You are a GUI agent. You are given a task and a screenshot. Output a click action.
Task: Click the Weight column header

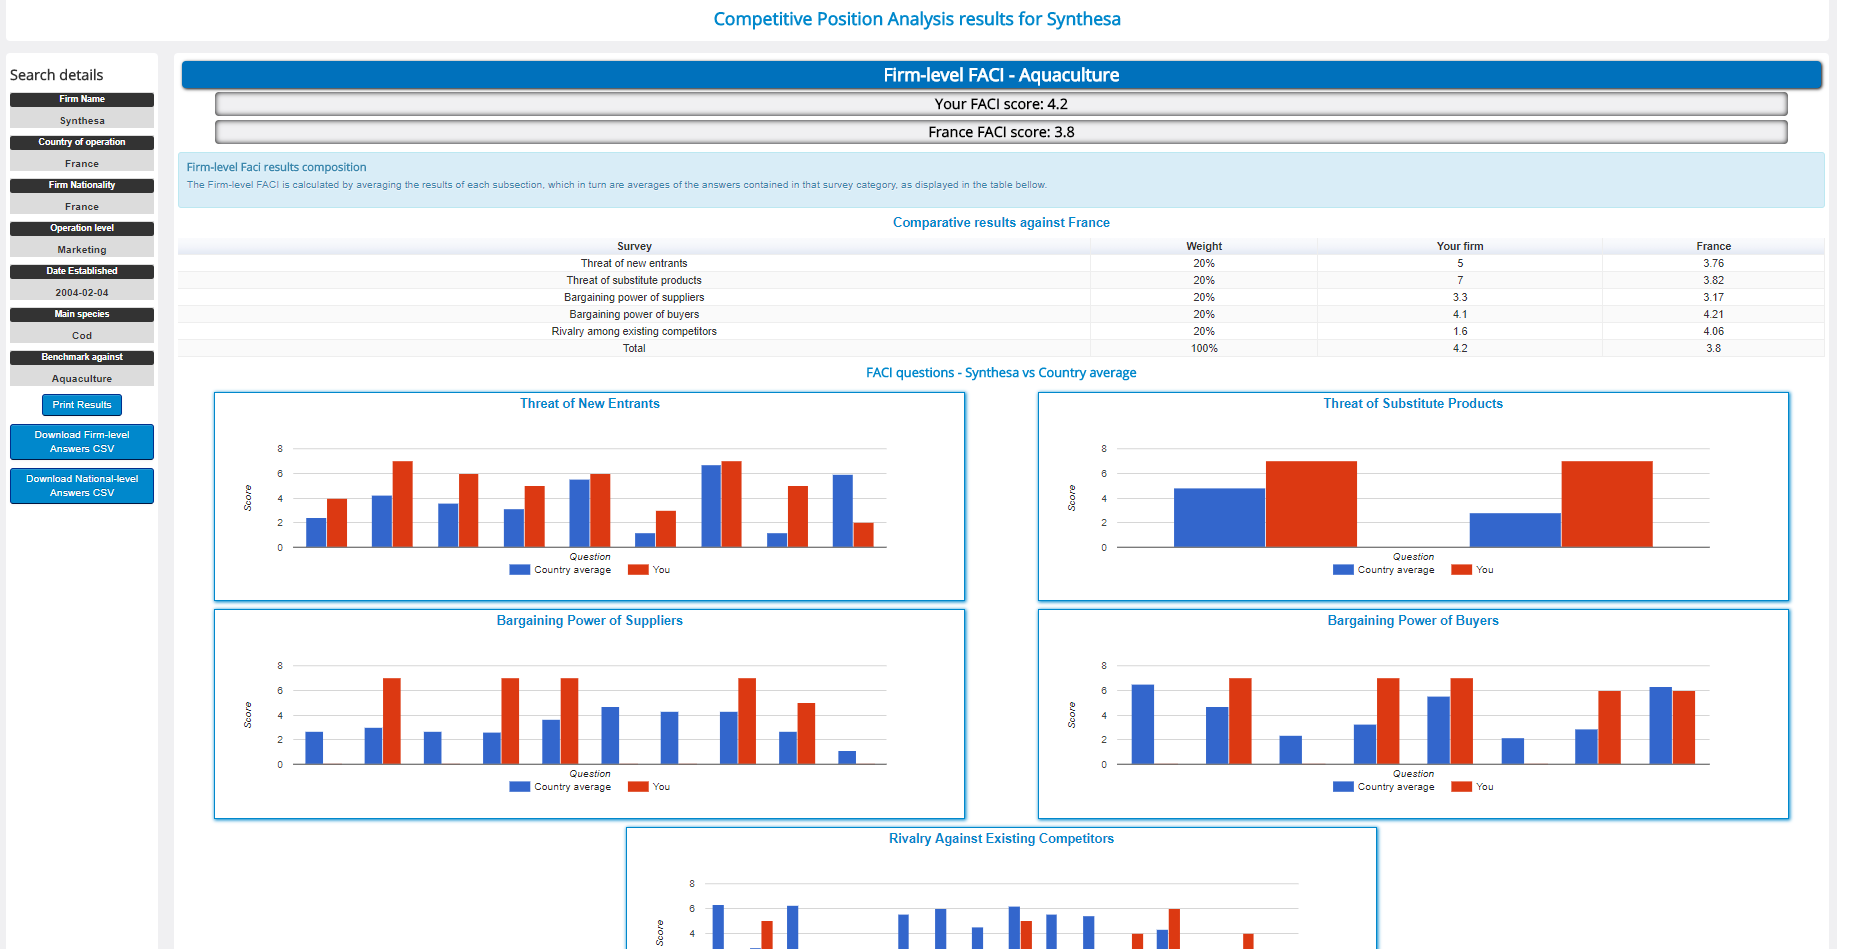pyautogui.click(x=1204, y=246)
